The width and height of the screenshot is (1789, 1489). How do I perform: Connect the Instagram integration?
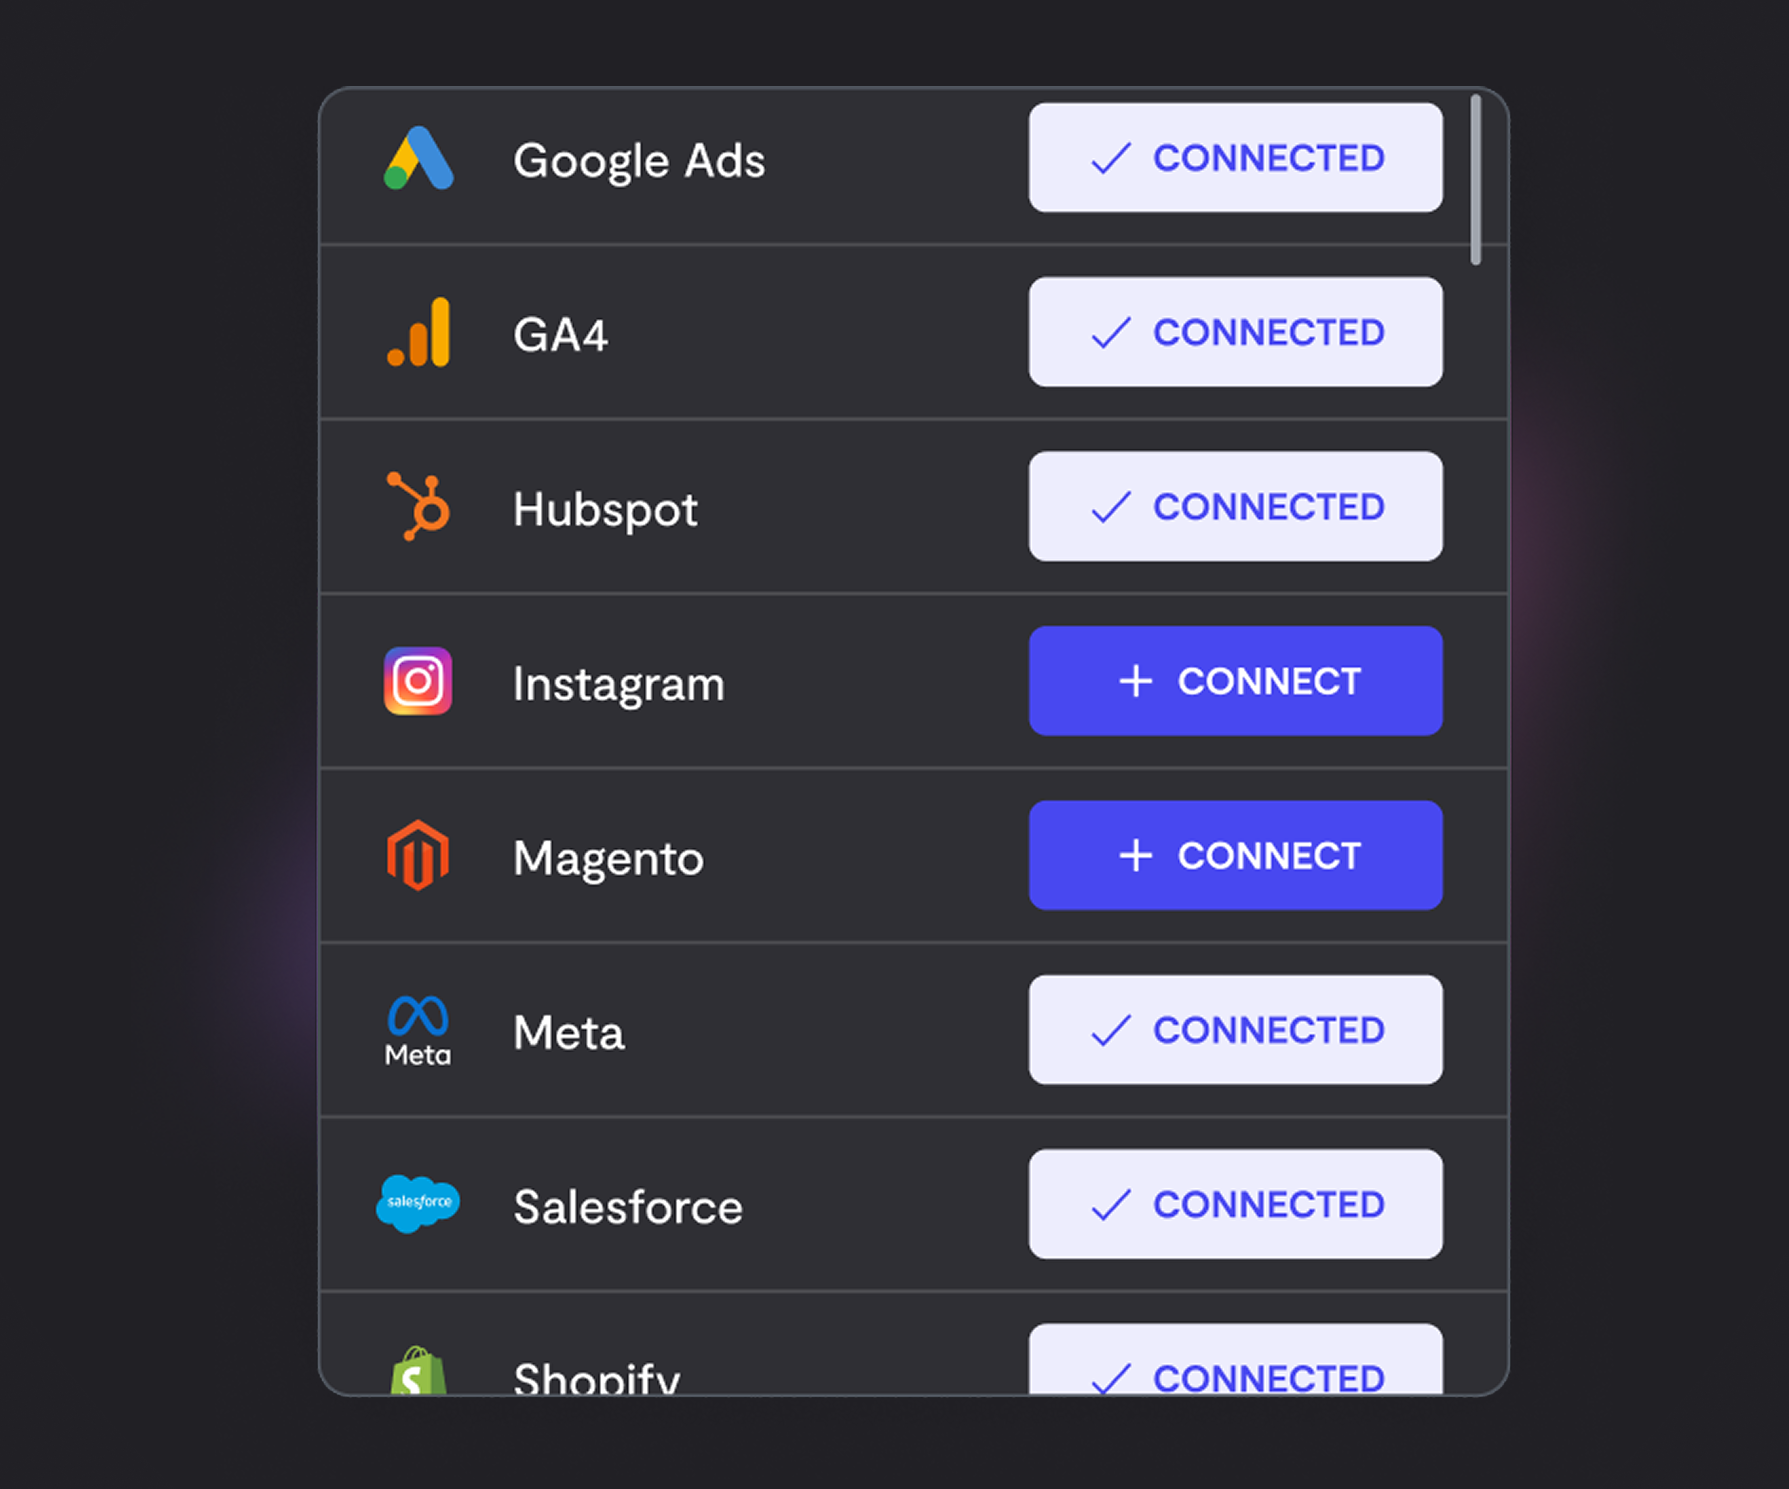(1235, 681)
